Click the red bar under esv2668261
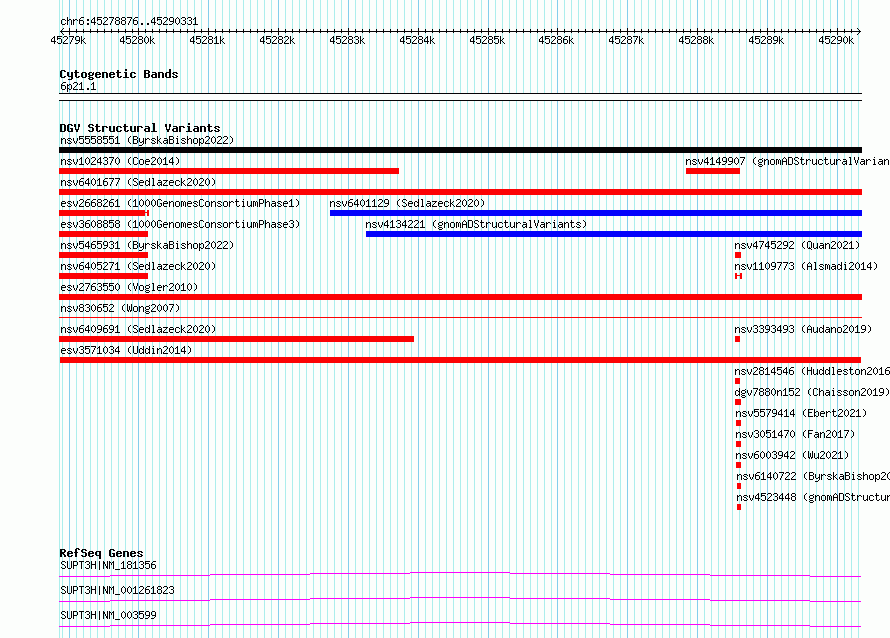 click(104, 213)
